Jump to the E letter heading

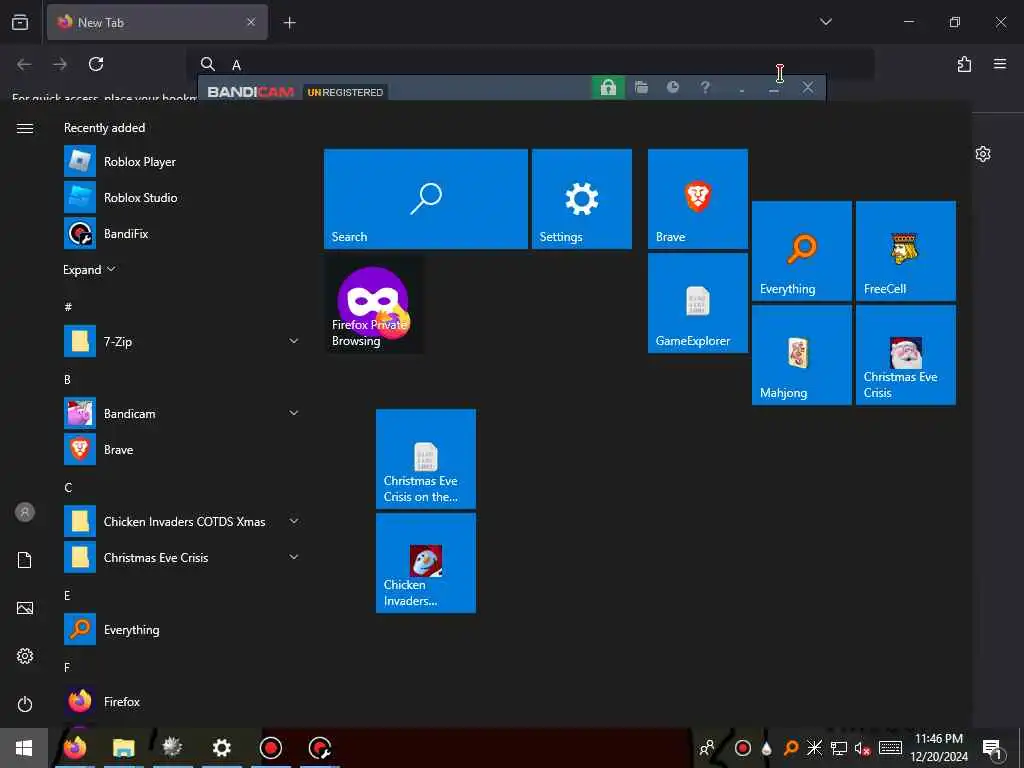[x=67, y=595]
